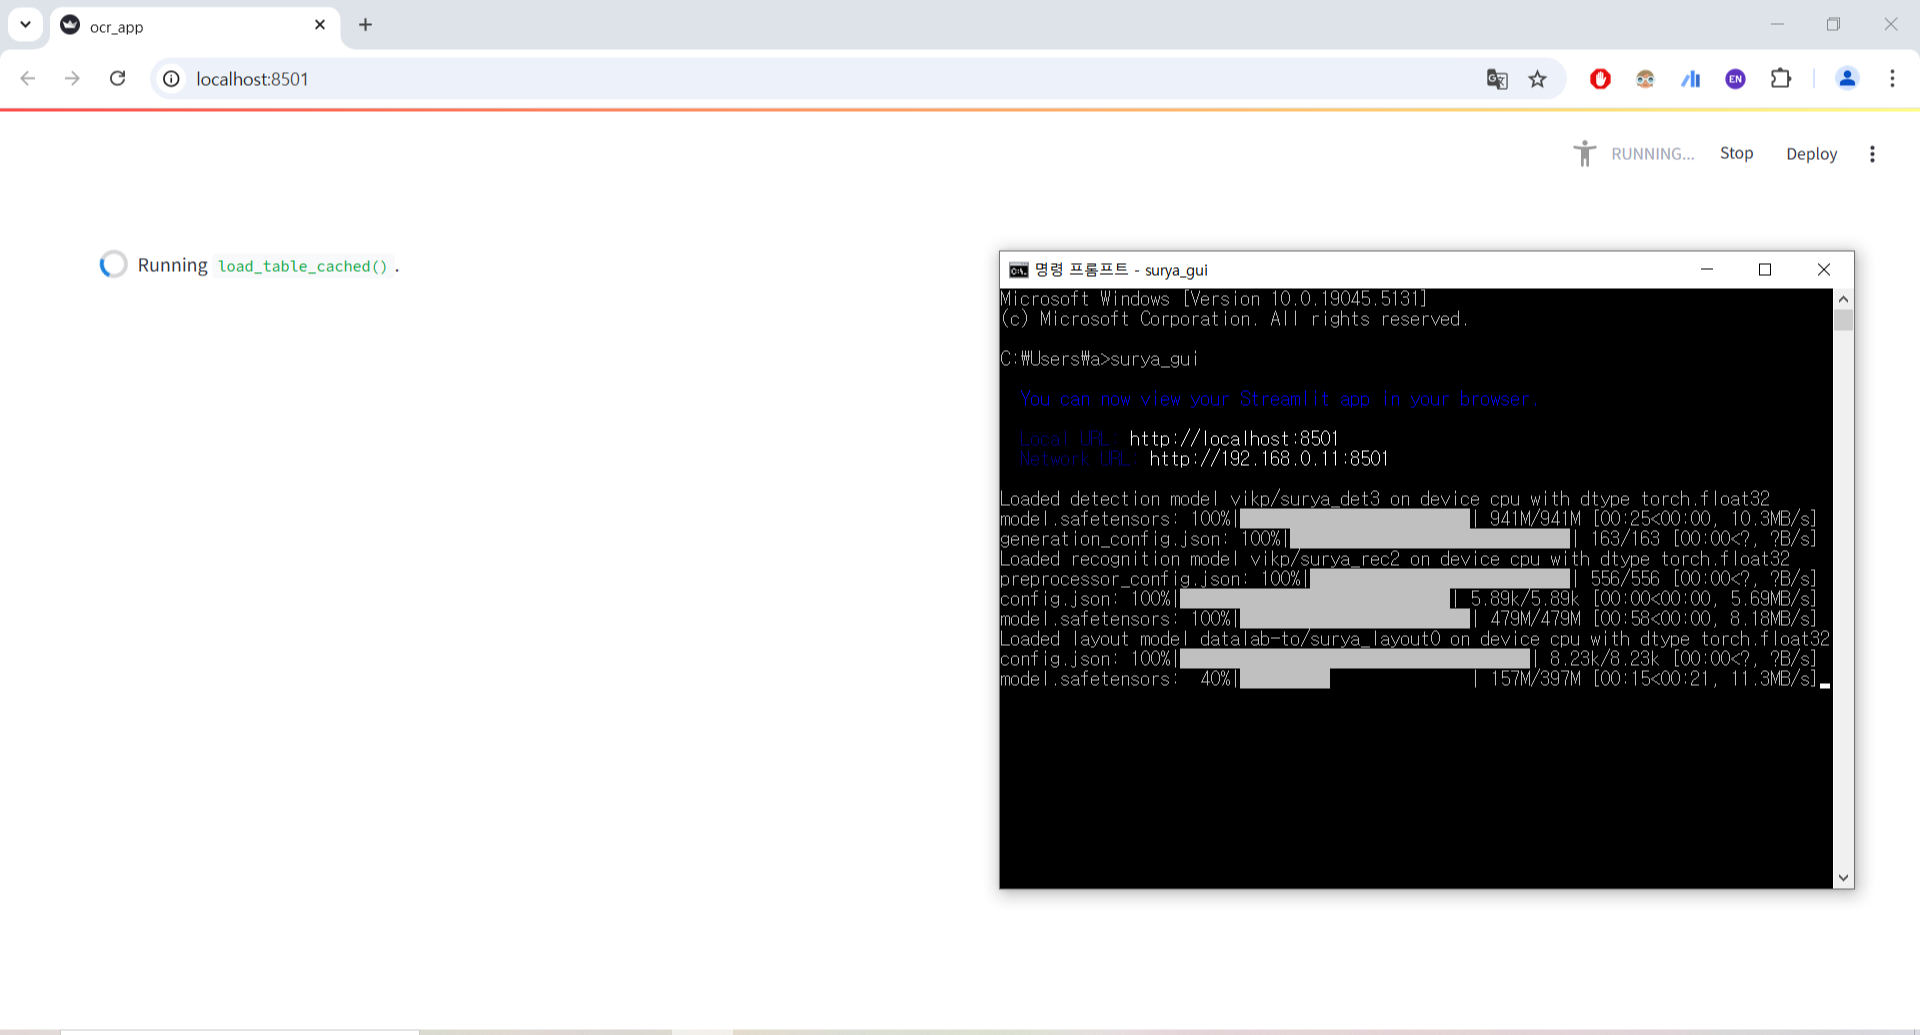The width and height of the screenshot is (1920, 1035).
Task: Click the C:\Users\a>surya_gui prompt line
Action: click(1099, 359)
